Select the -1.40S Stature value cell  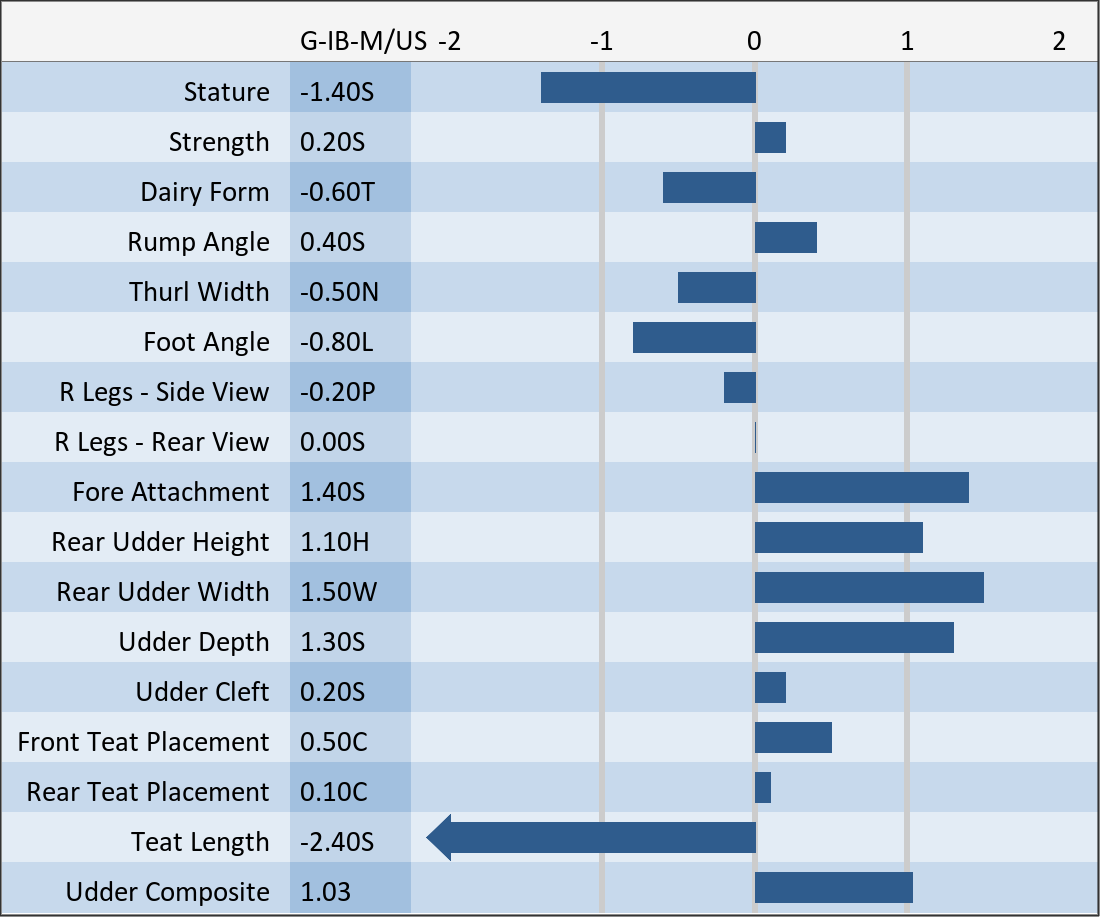(337, 92)
